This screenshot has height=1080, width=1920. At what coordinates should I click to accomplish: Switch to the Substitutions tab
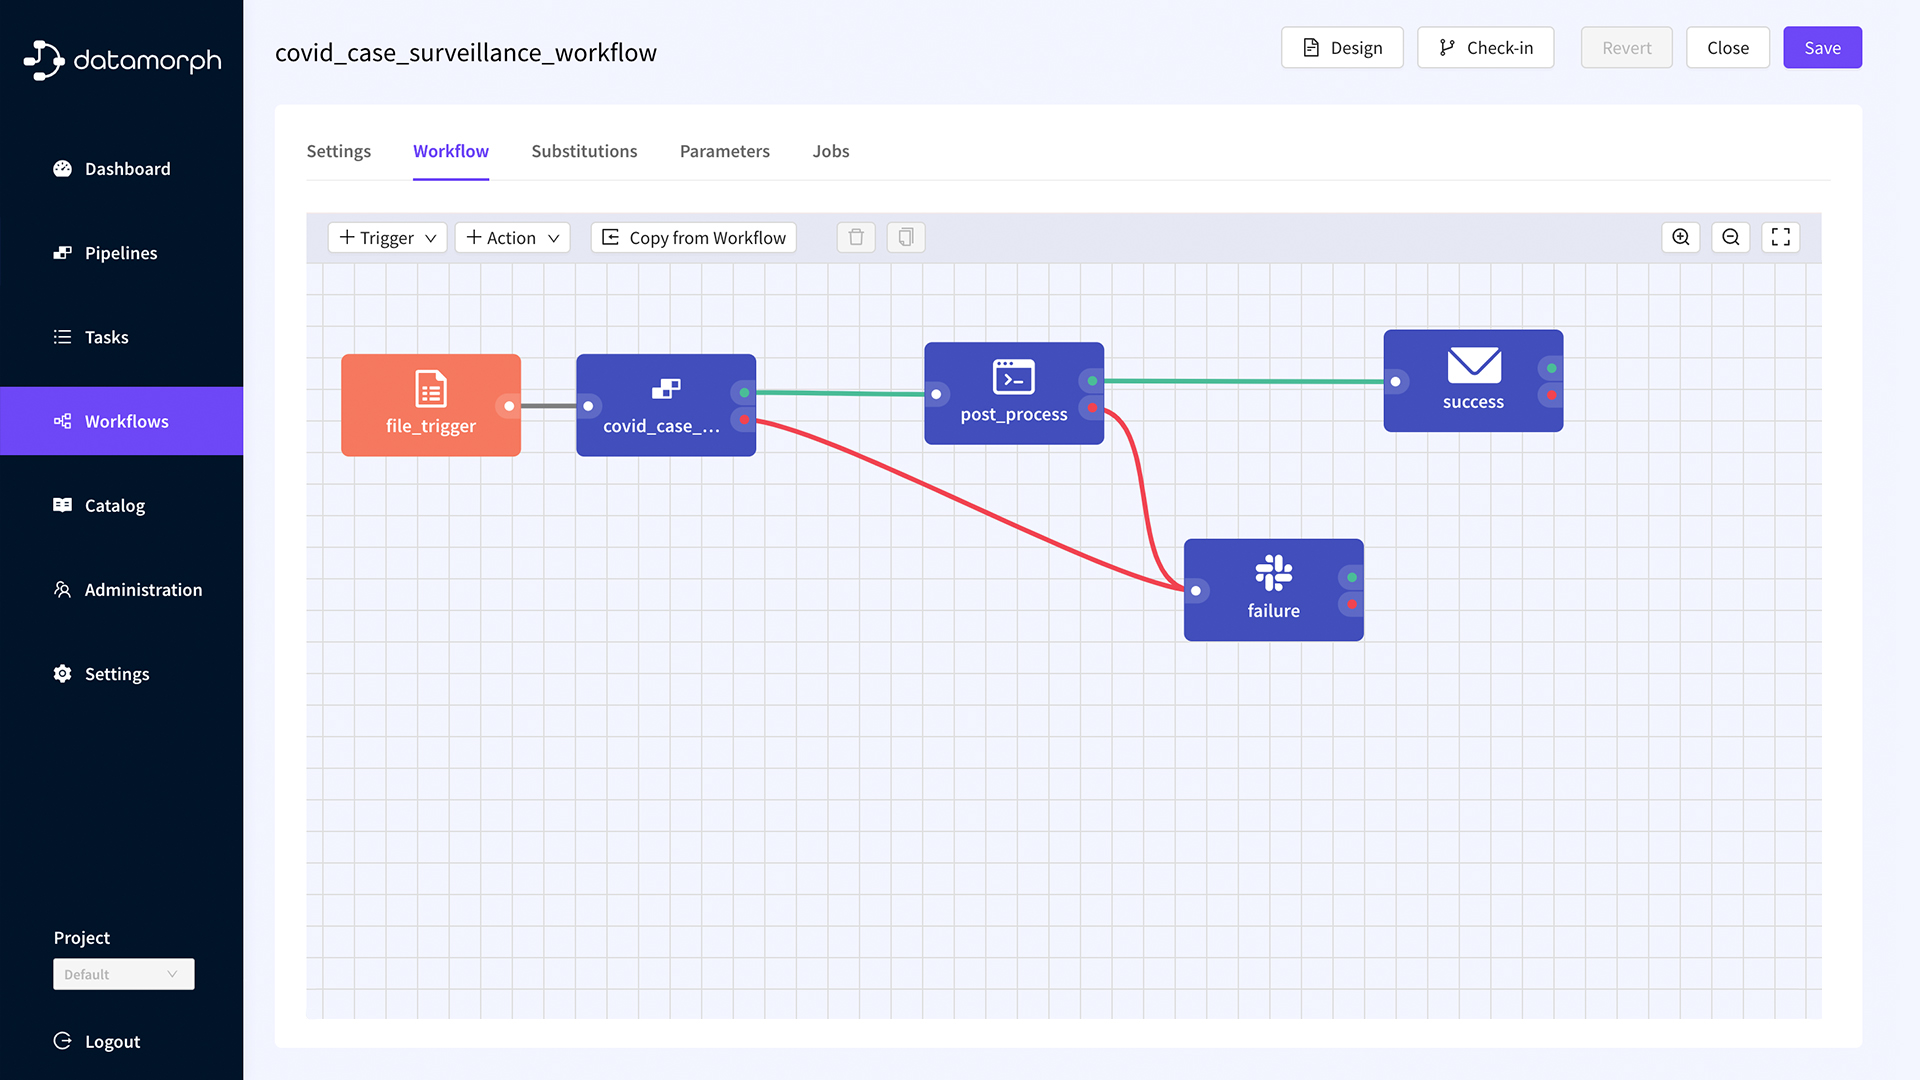(584, 151)
